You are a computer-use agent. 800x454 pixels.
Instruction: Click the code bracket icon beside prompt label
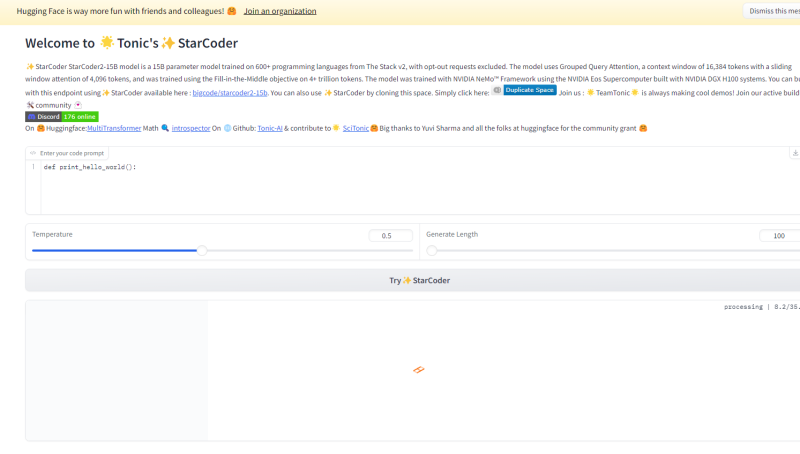click(x=33, y=153)
